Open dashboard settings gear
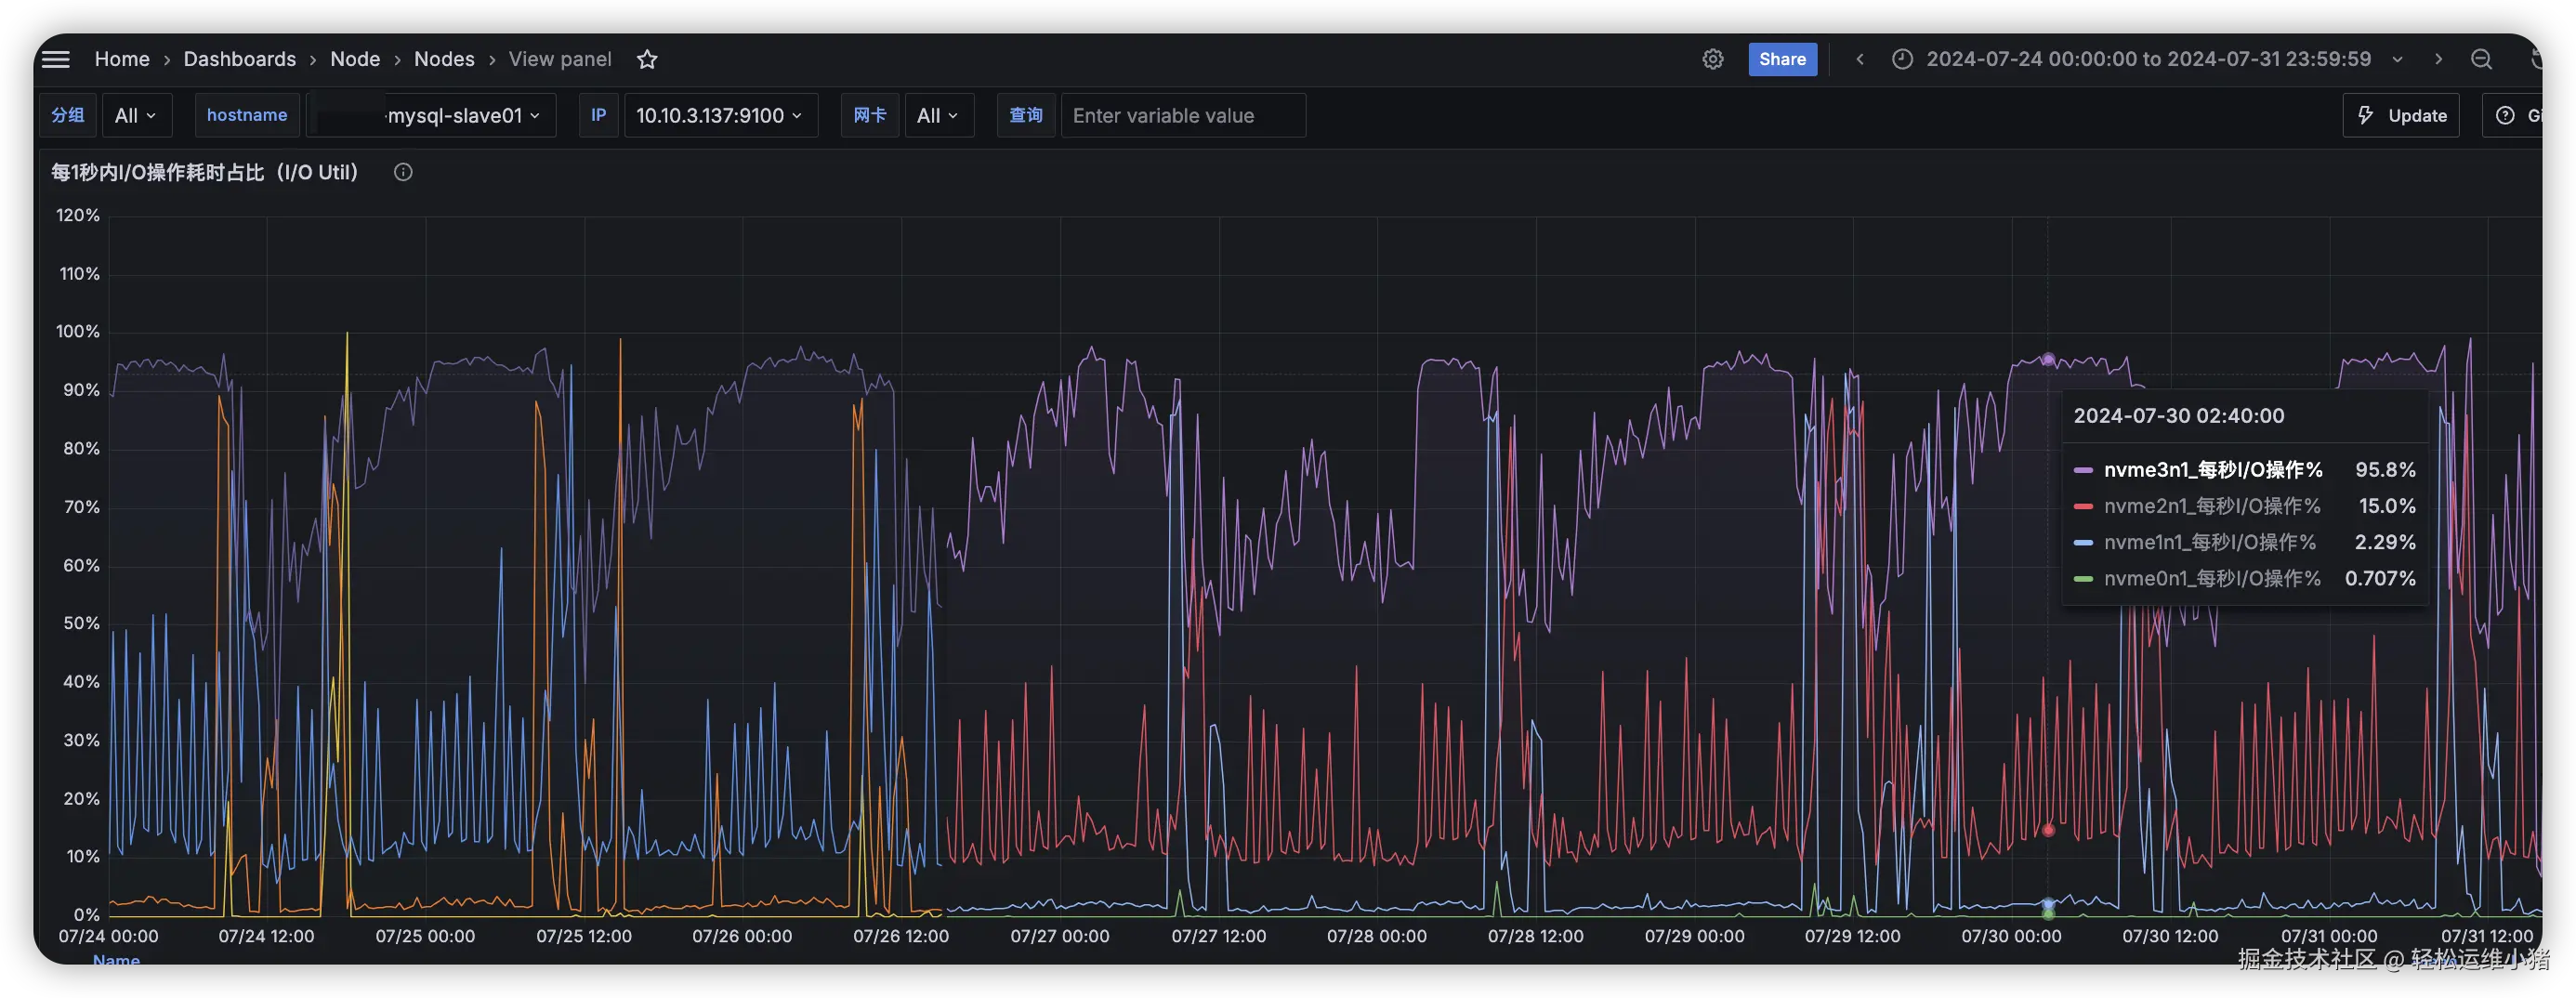The height and width of the screenshot is (998, 2576). [1713, 59]
